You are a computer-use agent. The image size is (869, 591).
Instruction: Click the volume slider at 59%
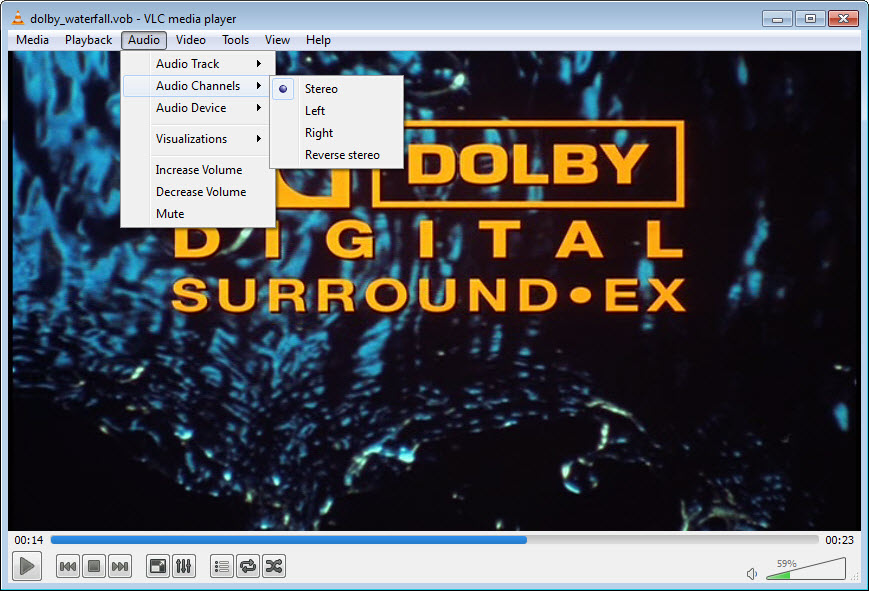click(806, 570)
